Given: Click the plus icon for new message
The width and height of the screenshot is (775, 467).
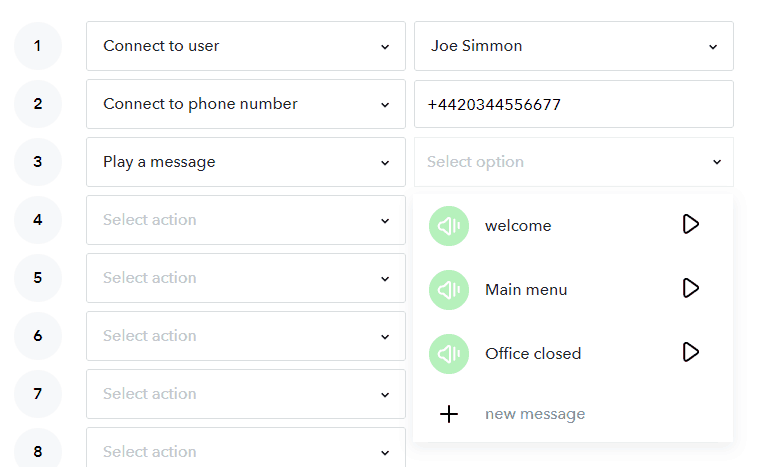Looking at the screenshot, I should click(x=449, y=414).
